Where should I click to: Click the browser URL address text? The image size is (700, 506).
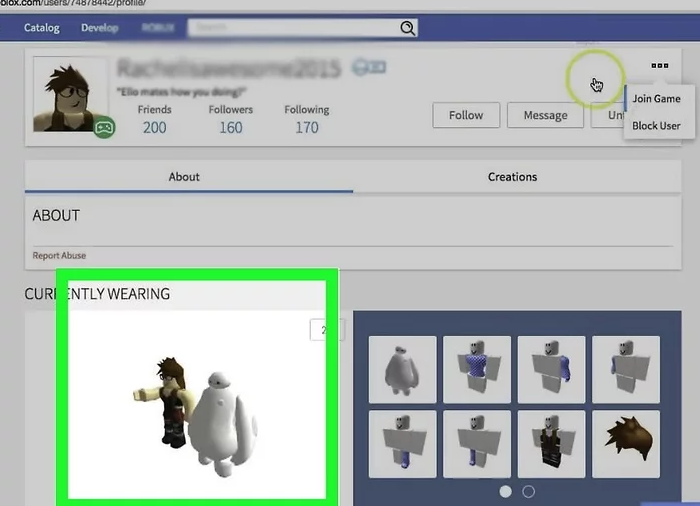tap(73, 3)
